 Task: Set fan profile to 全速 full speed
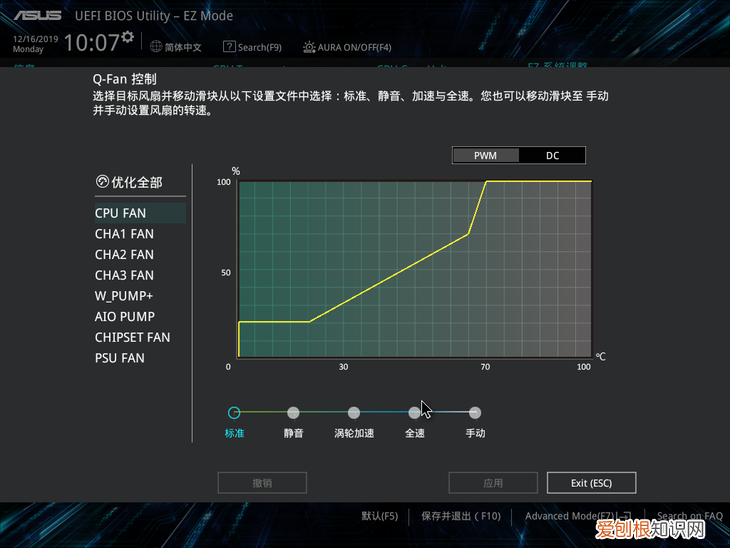(x=414, y=412)
